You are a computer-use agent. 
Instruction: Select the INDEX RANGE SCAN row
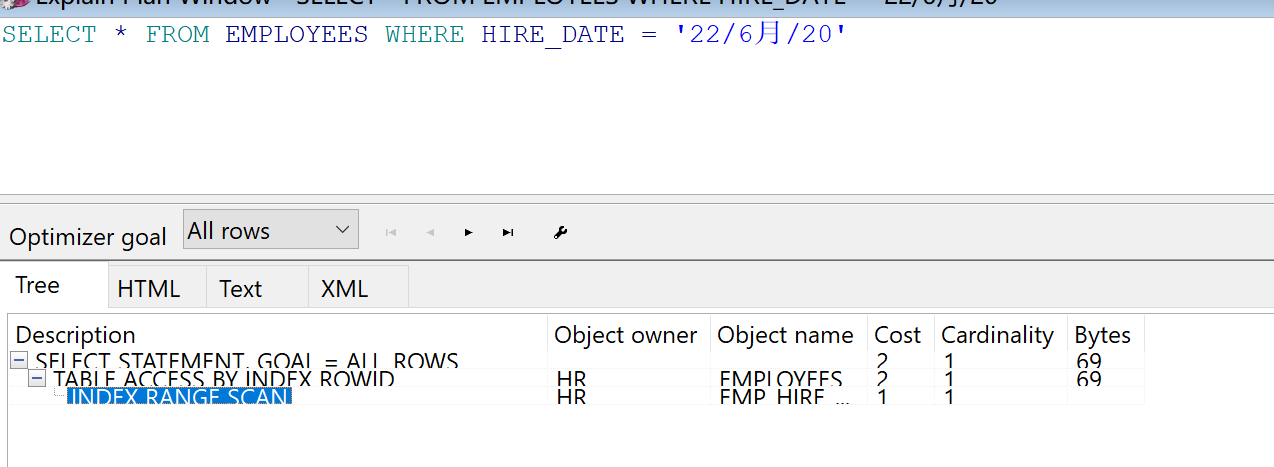point(179,396)
